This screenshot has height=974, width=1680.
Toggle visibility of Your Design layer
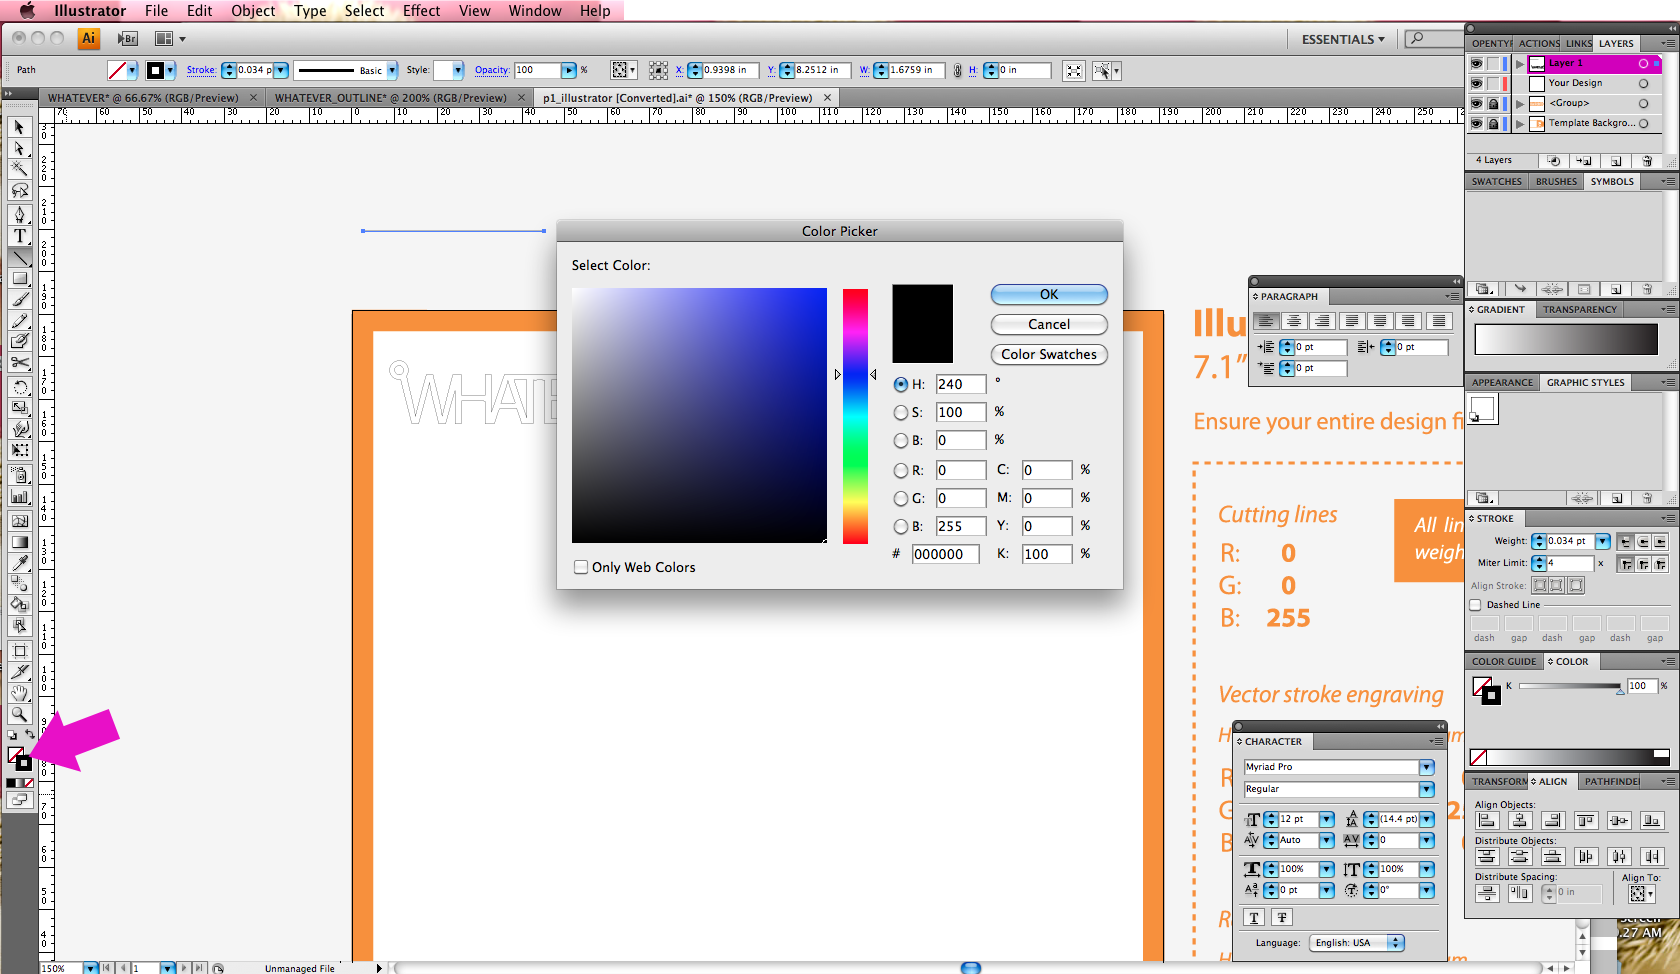(1476, 83)
